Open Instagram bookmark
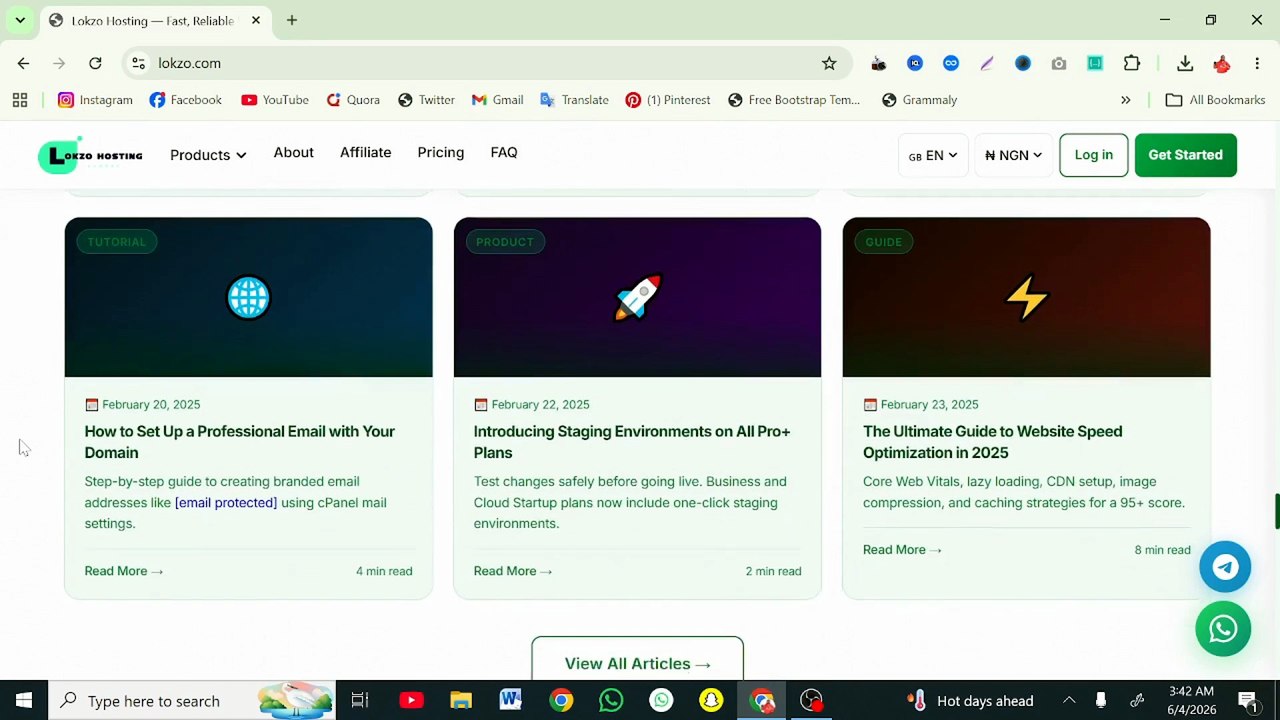The image size is (1280, 720). tap(95, 100)
